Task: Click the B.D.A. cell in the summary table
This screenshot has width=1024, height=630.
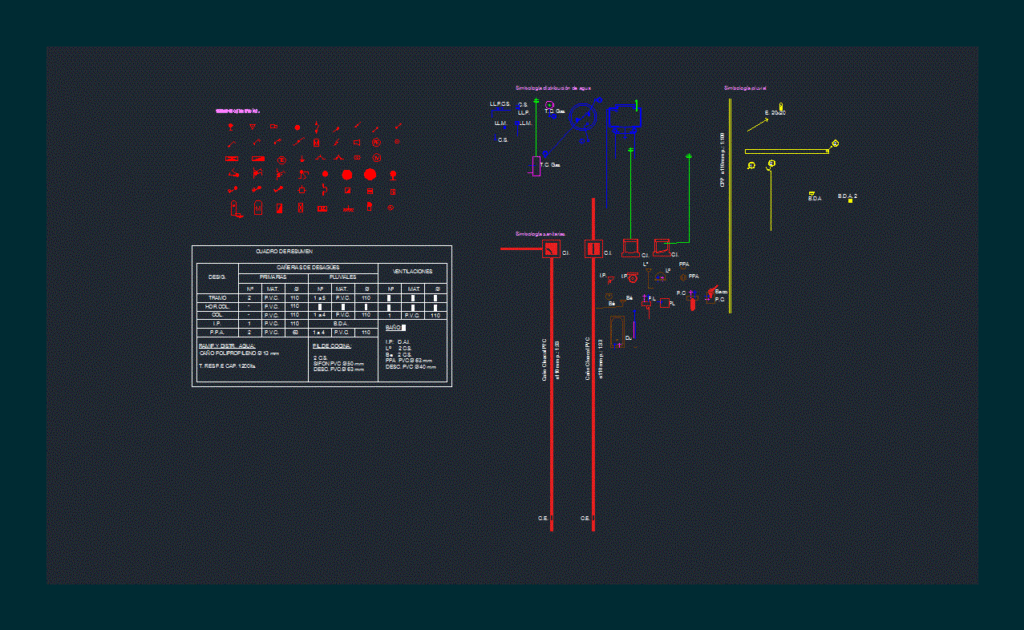Action: pos(341,324)
